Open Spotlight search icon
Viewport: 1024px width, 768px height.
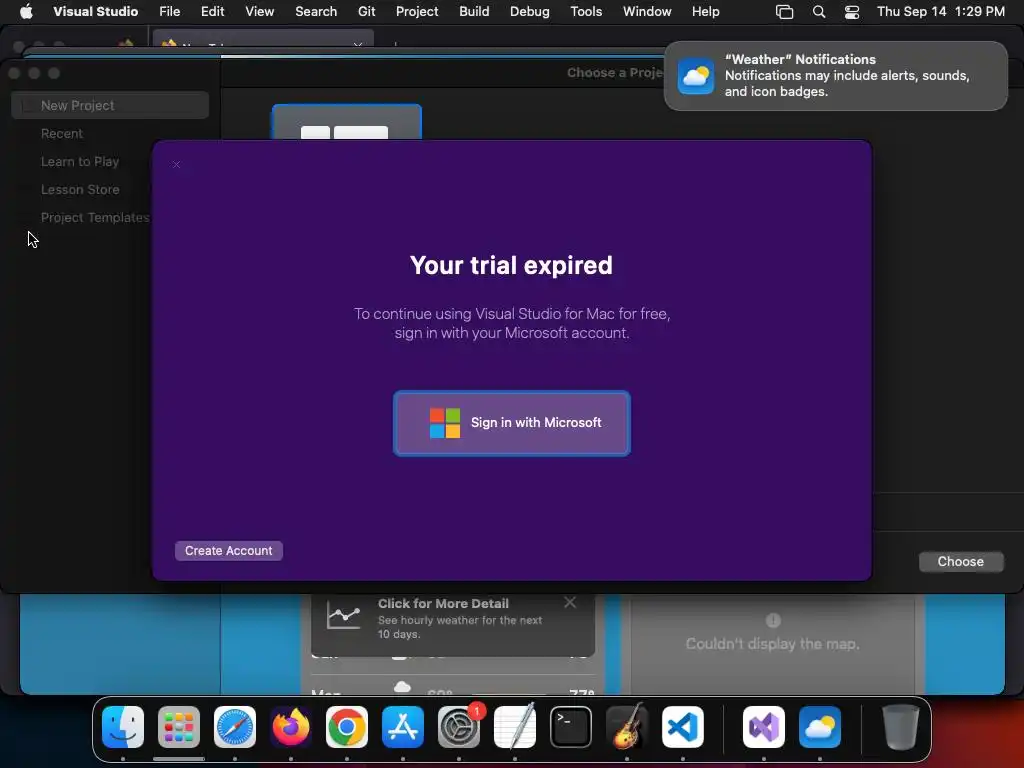click(x=819, y=12)
